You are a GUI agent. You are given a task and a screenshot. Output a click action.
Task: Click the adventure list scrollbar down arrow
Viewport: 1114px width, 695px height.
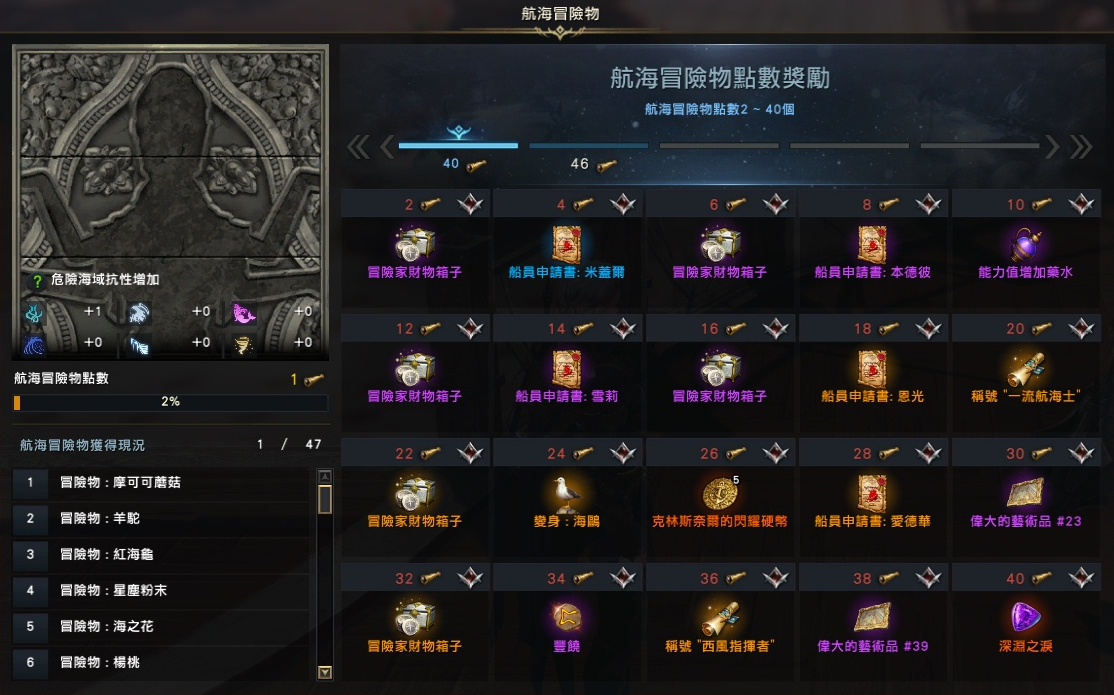click(325, 672)
